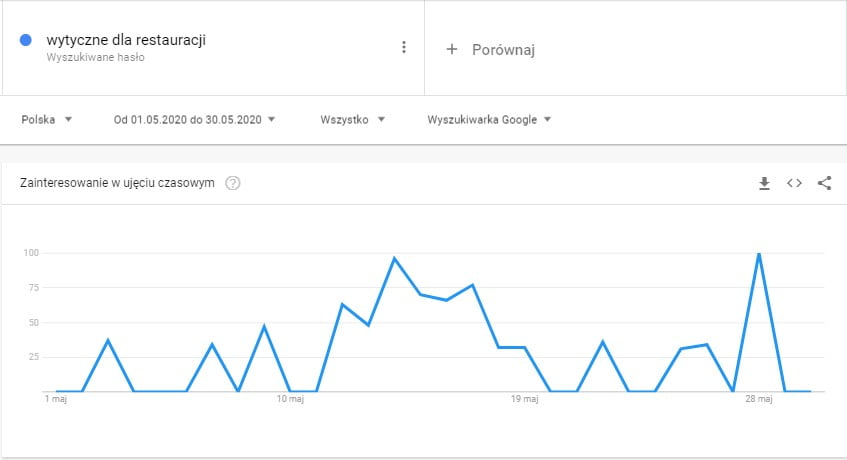Expand the Polska country dropdown
This screenshot has height=460, width=847.
(x=46, y=119)
